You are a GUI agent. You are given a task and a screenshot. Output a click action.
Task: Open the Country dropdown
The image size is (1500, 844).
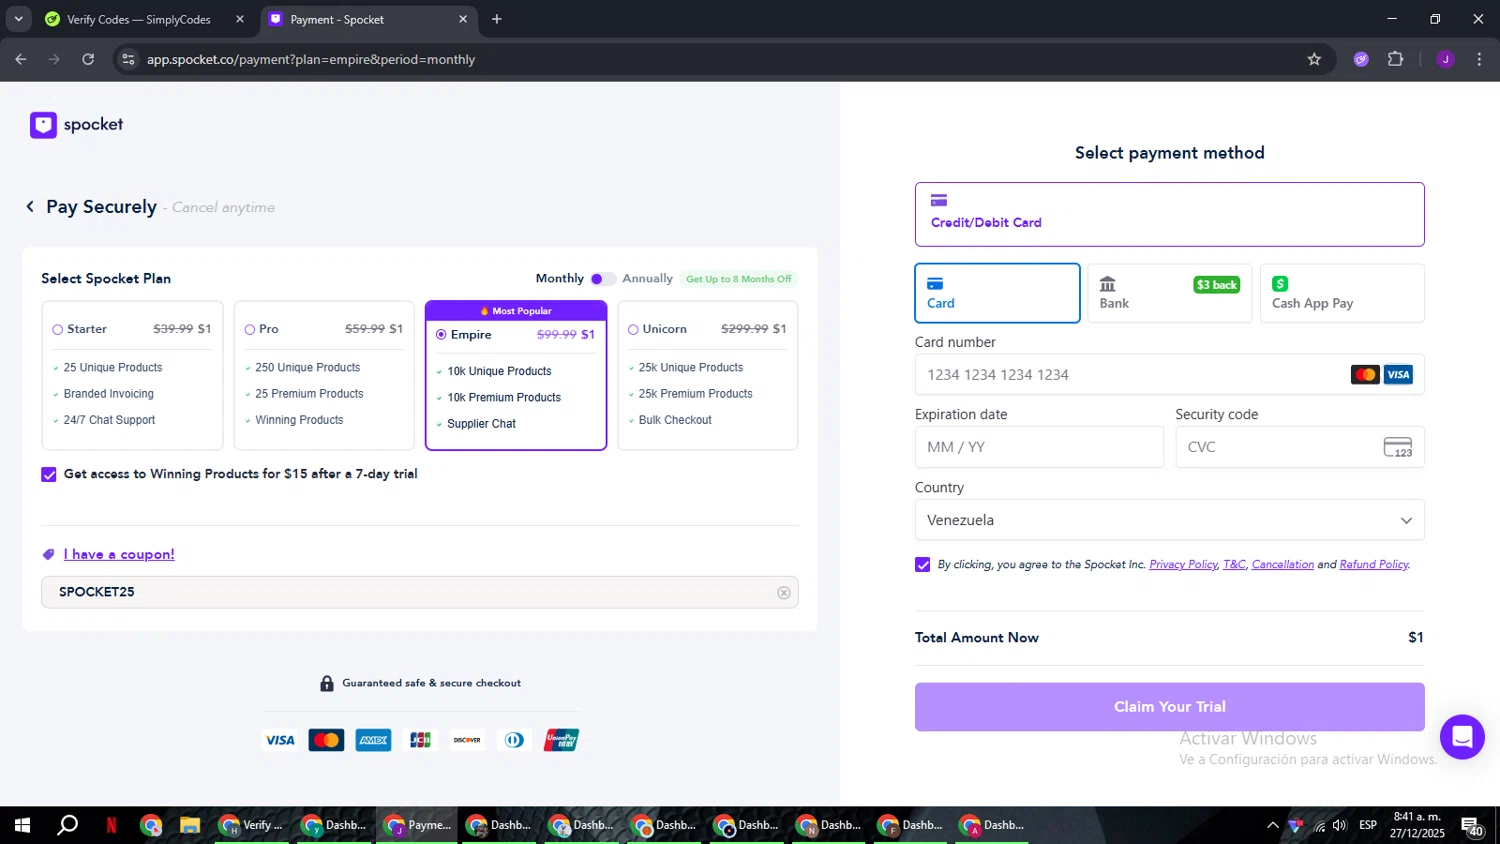pos(1169,520)
